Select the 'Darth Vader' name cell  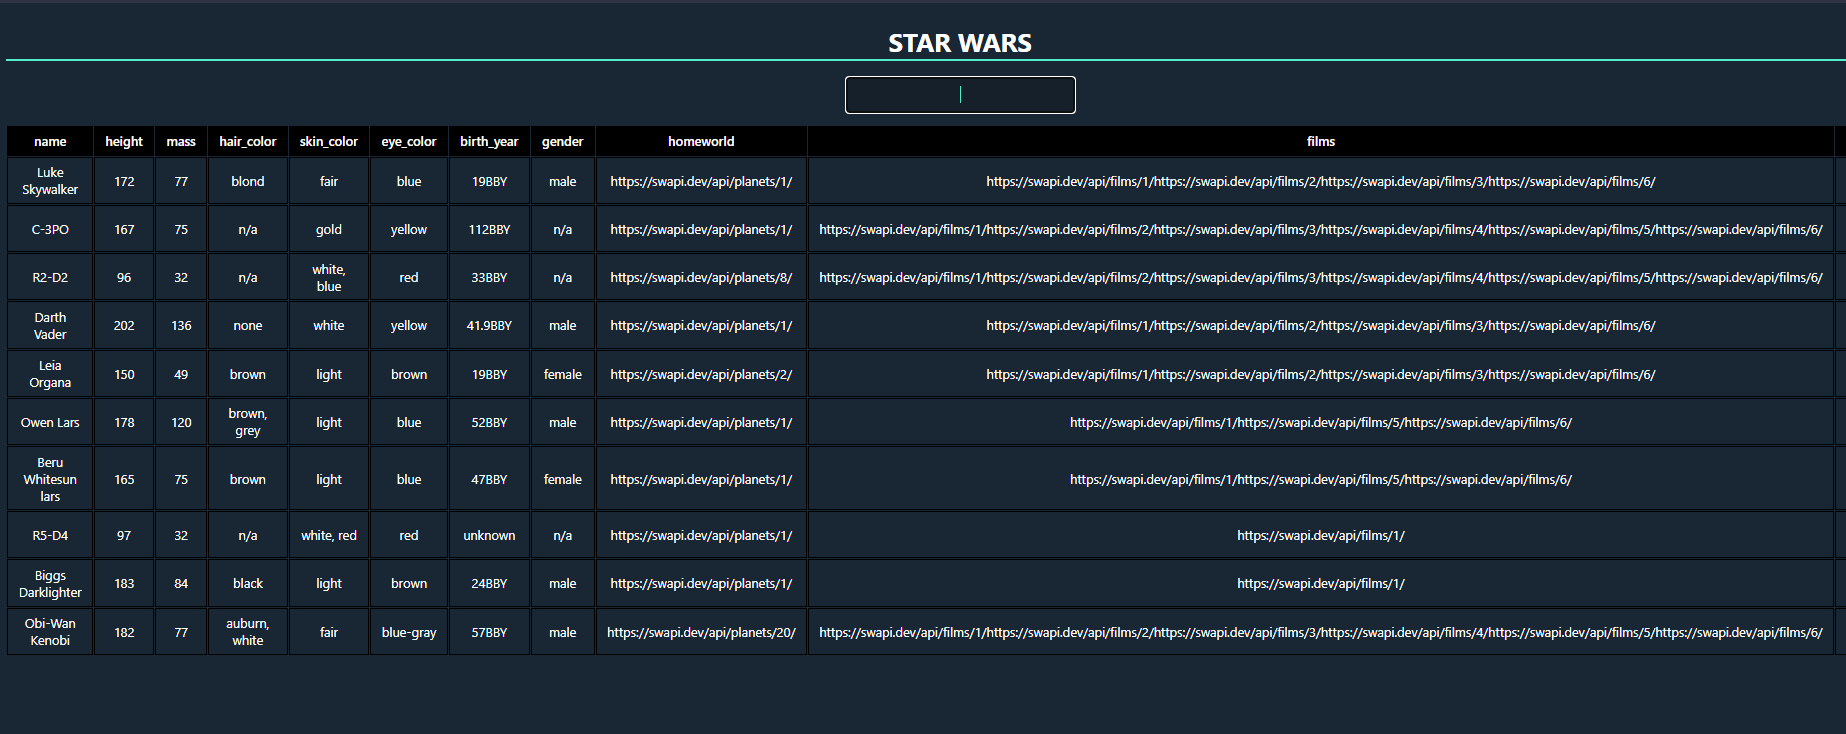(x=50, y=325)
